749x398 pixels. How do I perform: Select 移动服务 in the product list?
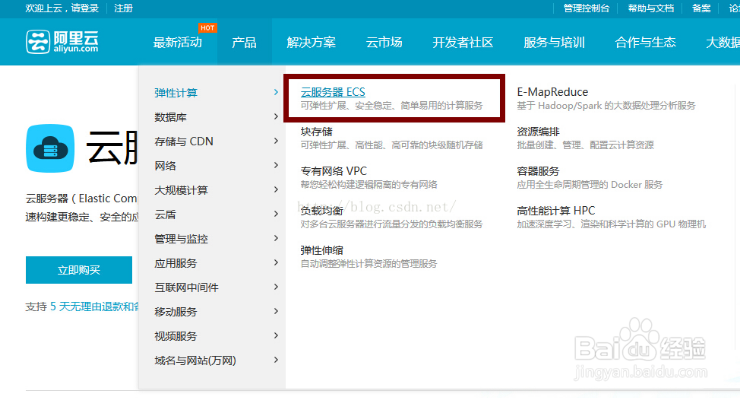point(176,312)
